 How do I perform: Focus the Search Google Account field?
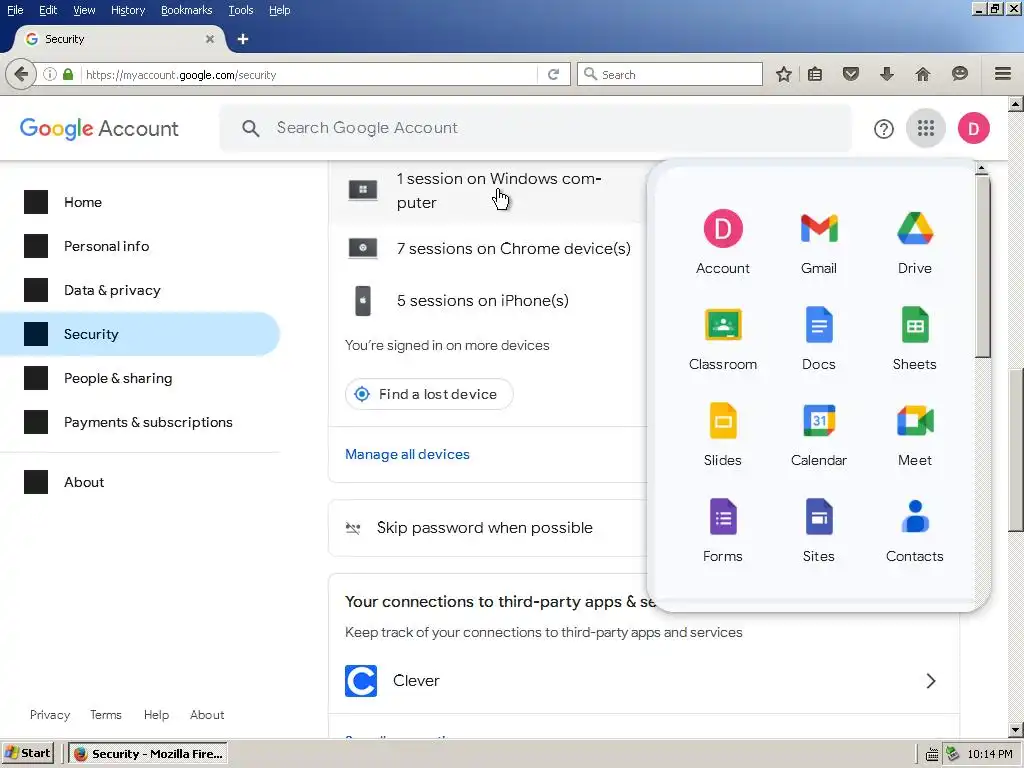pyautogui.click(x=536, y=128)
